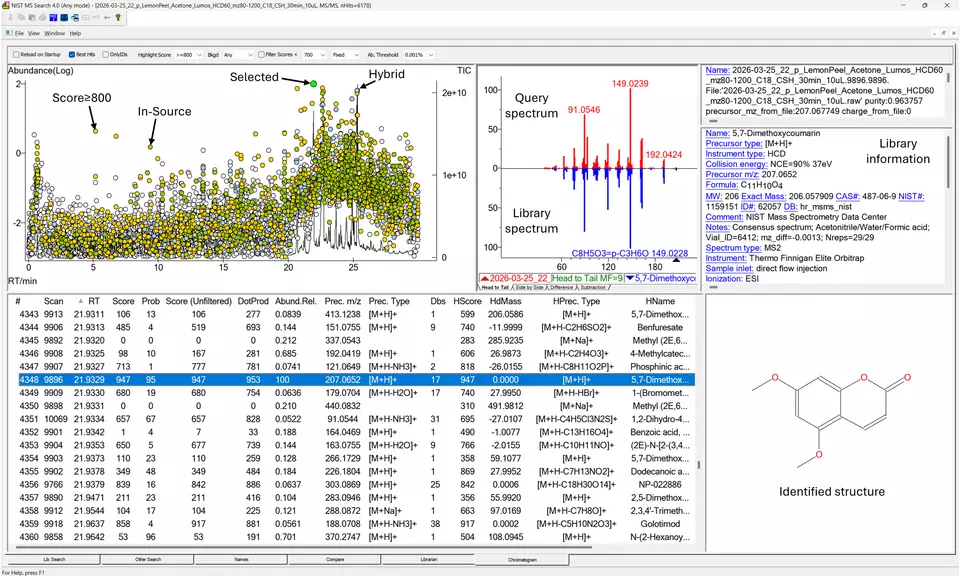Sort by the RT column header
The width and height of the screenshot is (960, 576).
click(94, 301)
